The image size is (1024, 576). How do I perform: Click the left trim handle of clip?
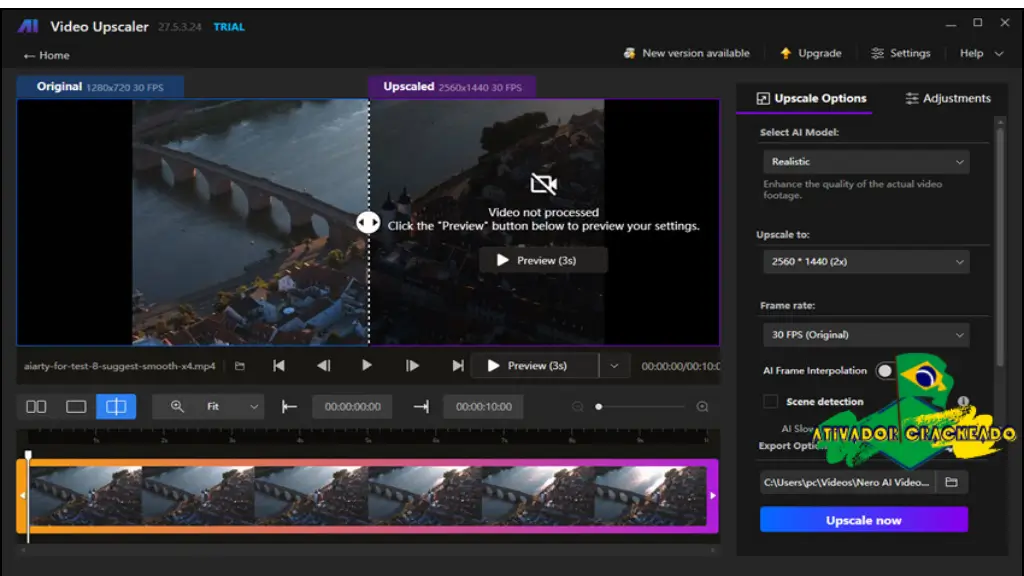pos(22,496)
